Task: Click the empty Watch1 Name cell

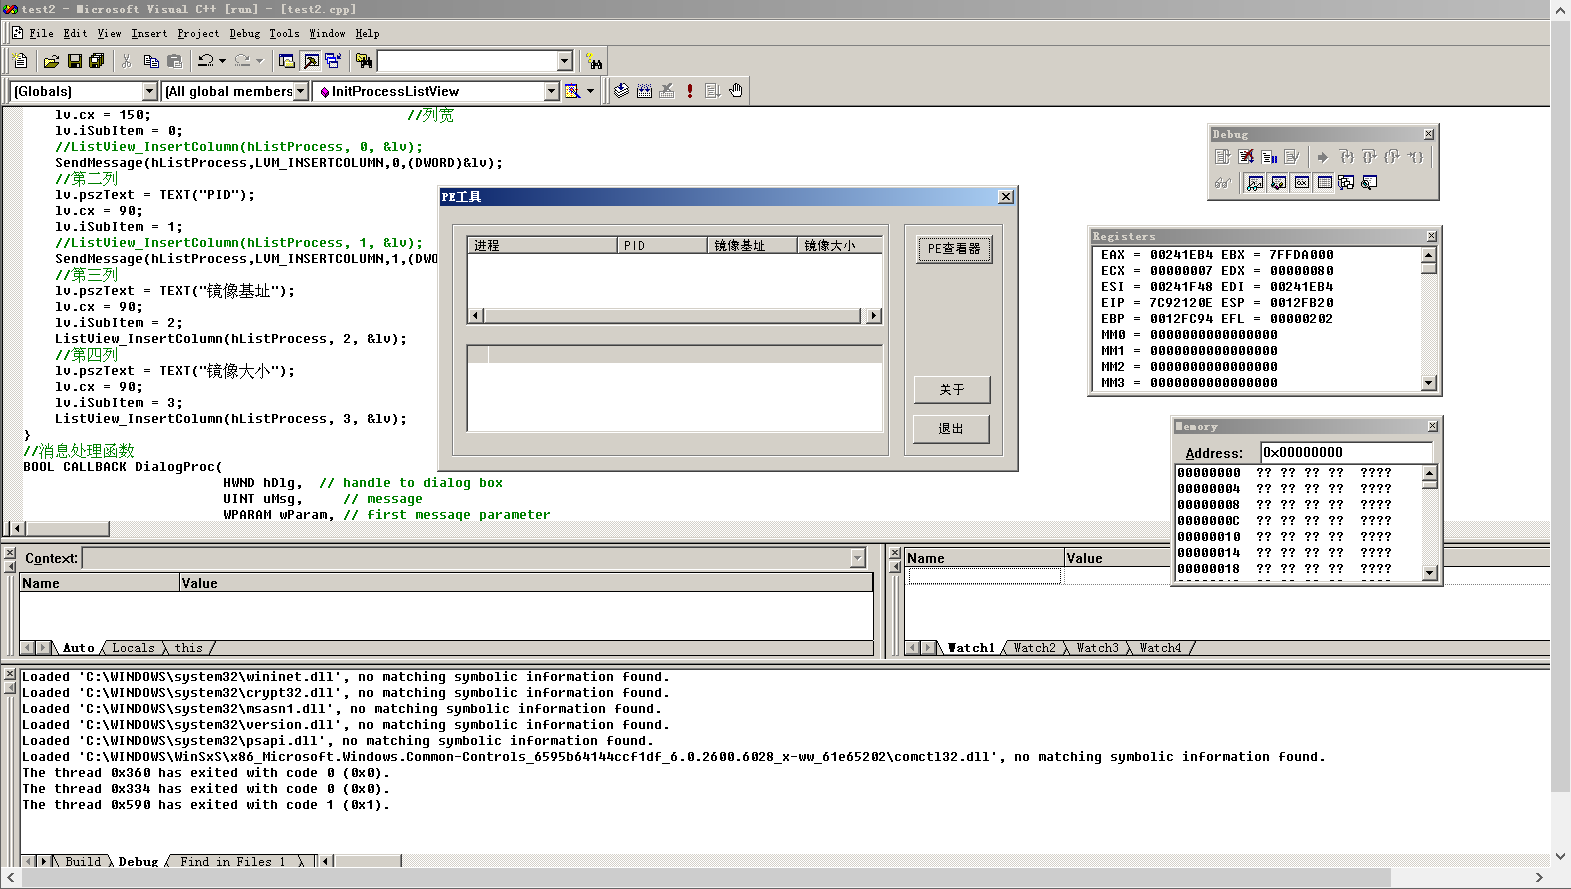Action: [984, 576]
